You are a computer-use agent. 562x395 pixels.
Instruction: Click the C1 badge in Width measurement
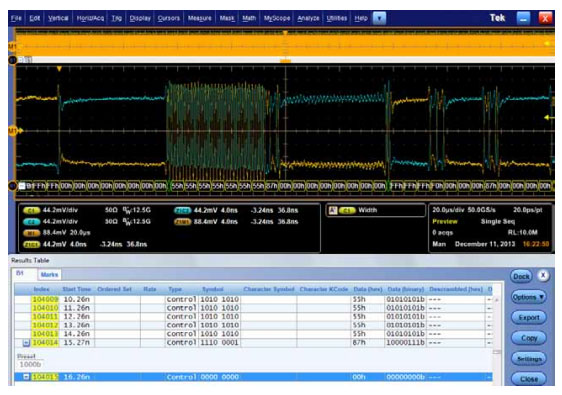(347, 210)
